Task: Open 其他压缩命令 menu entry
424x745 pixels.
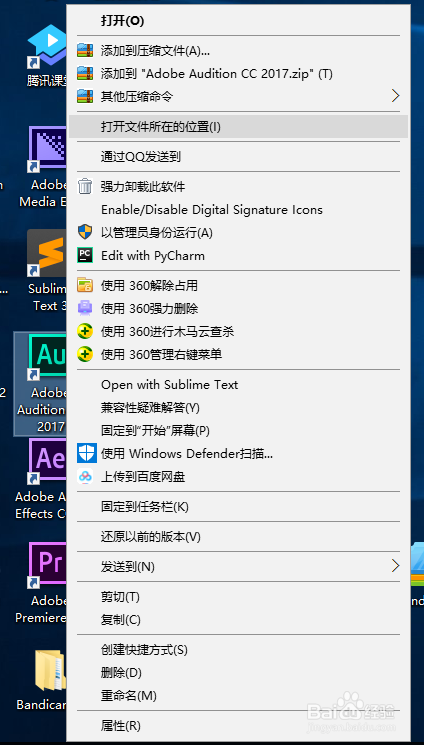Action: pos(239,97)
